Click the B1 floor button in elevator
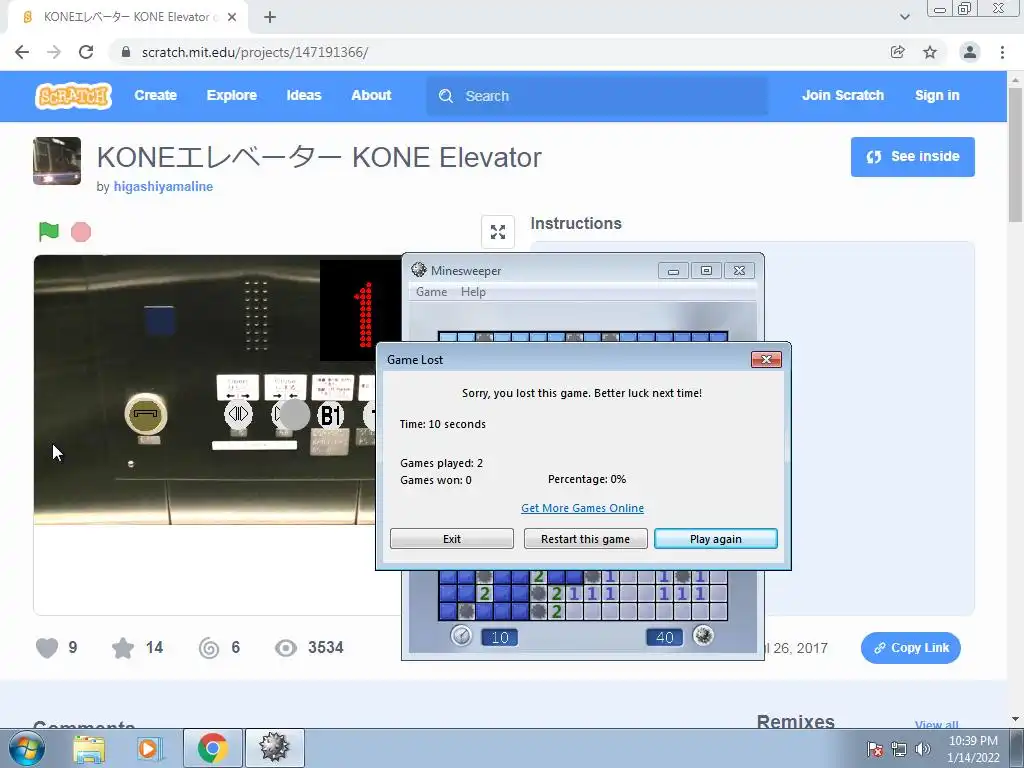The image size is (1024, 768). point(330,415)
